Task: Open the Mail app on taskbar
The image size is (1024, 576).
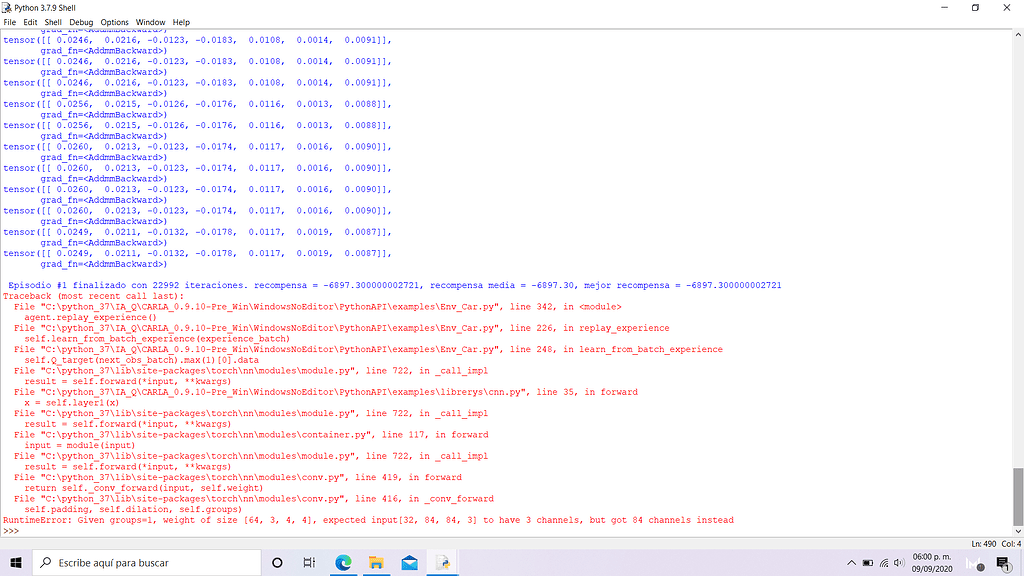Action: (409, 562)
